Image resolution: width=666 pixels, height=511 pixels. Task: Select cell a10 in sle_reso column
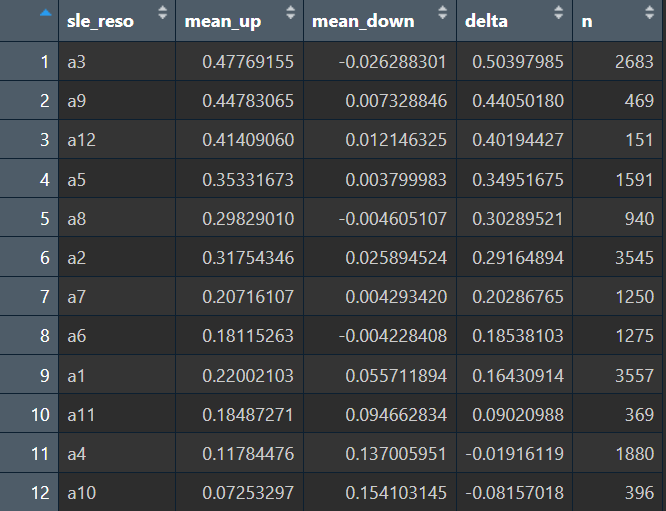click(x=117, y=492)
